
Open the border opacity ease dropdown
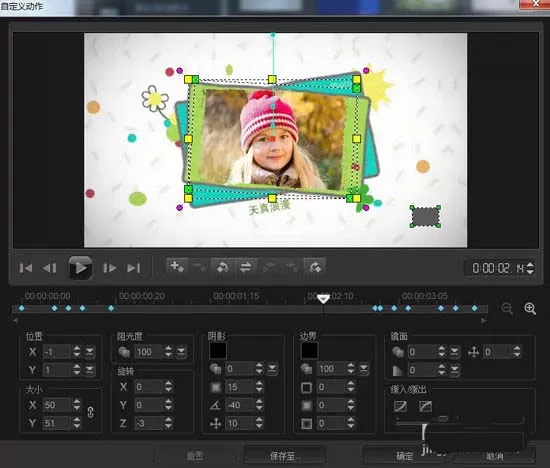point(364,369)
